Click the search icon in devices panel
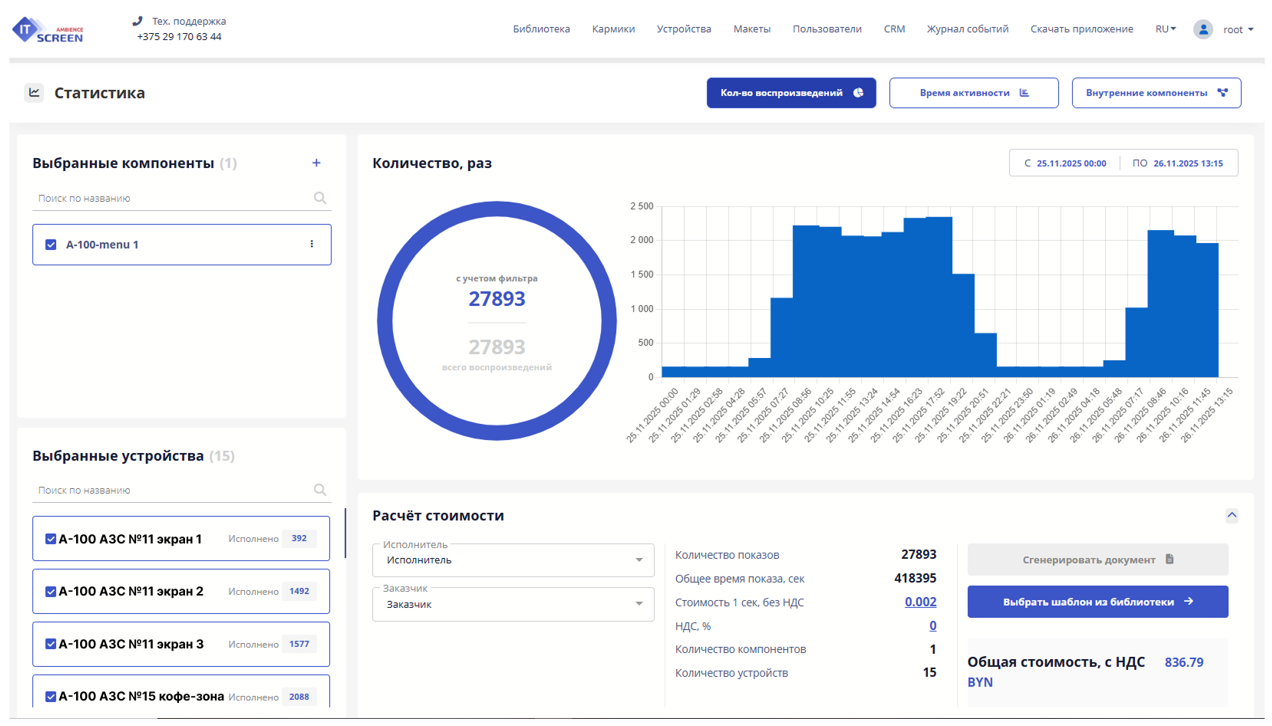 320,490
